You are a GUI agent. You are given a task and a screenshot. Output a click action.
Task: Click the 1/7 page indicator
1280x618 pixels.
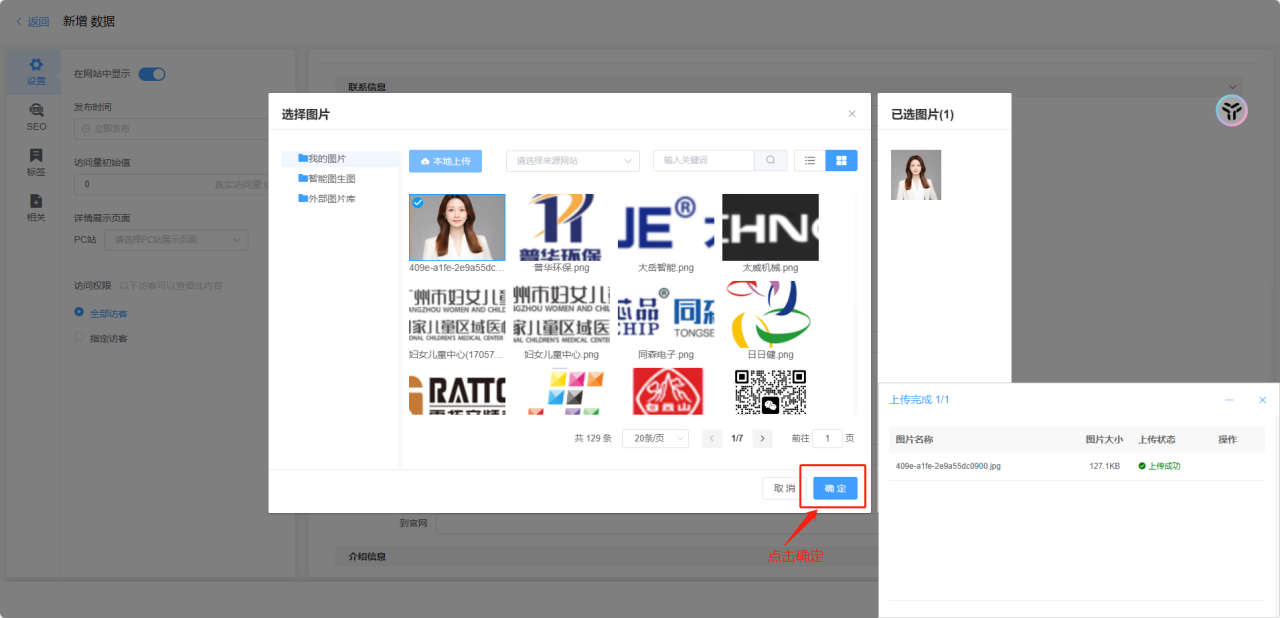737,438
